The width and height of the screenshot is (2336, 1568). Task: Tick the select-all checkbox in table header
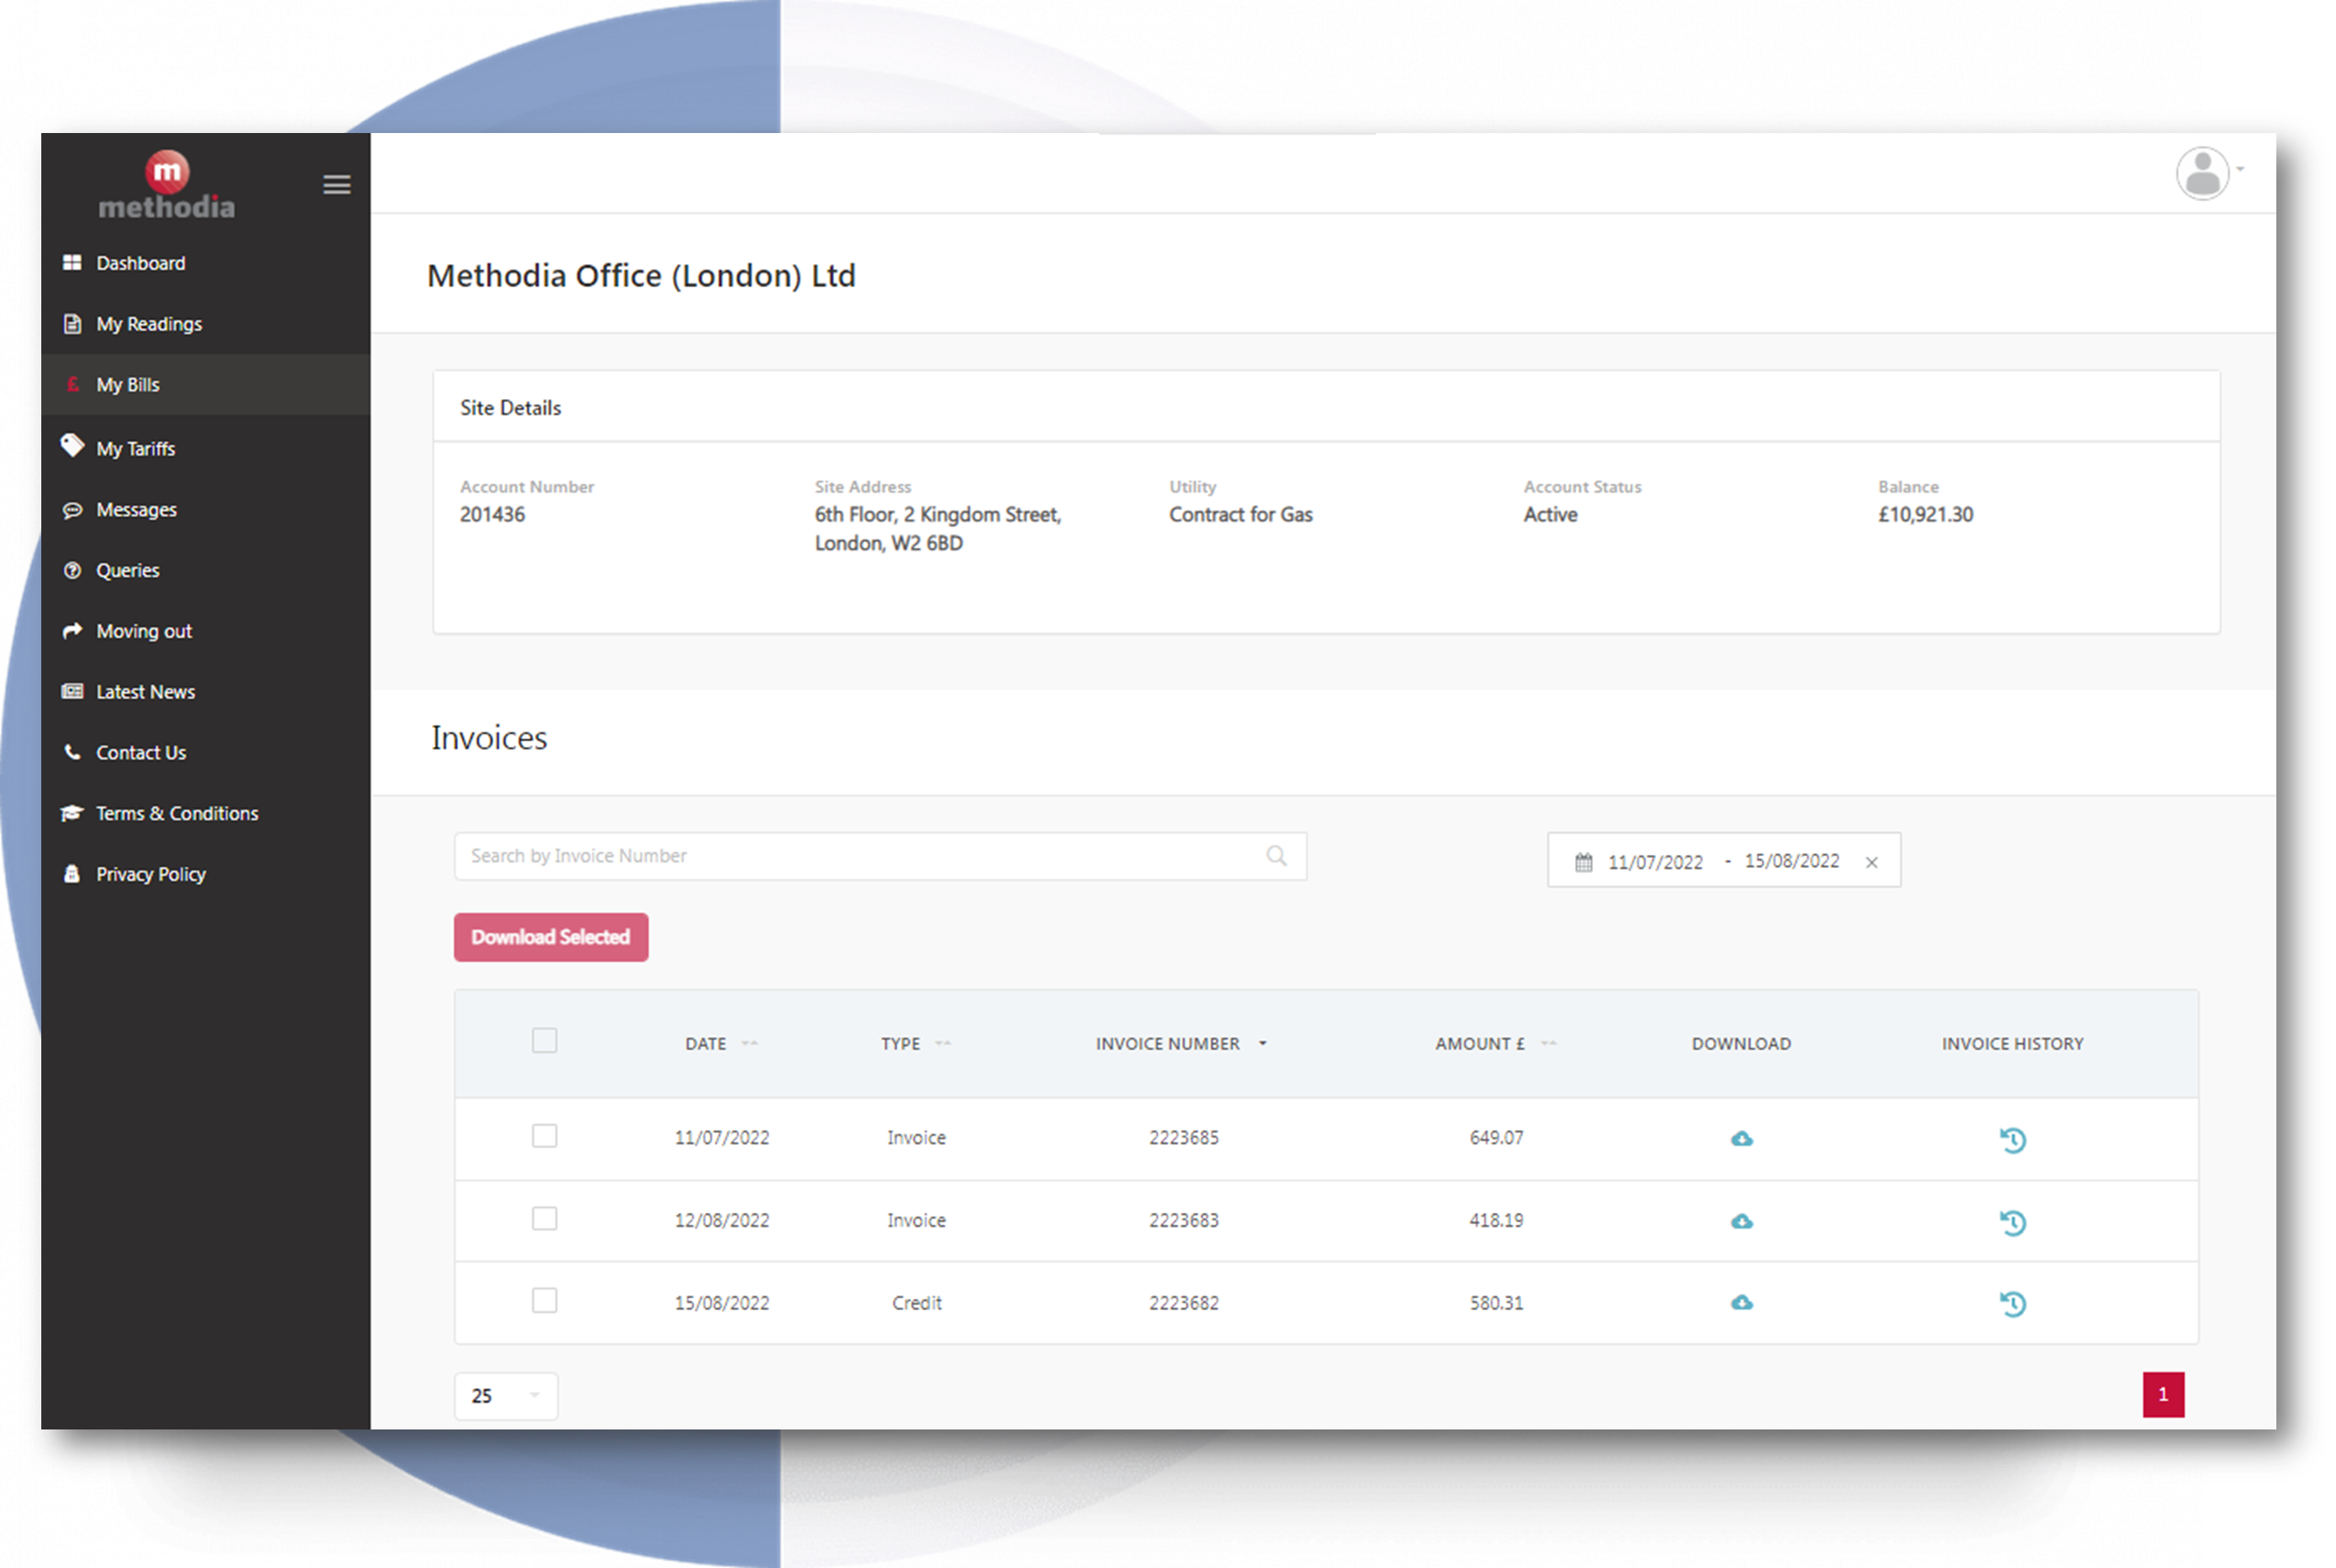pos(545,1041)
